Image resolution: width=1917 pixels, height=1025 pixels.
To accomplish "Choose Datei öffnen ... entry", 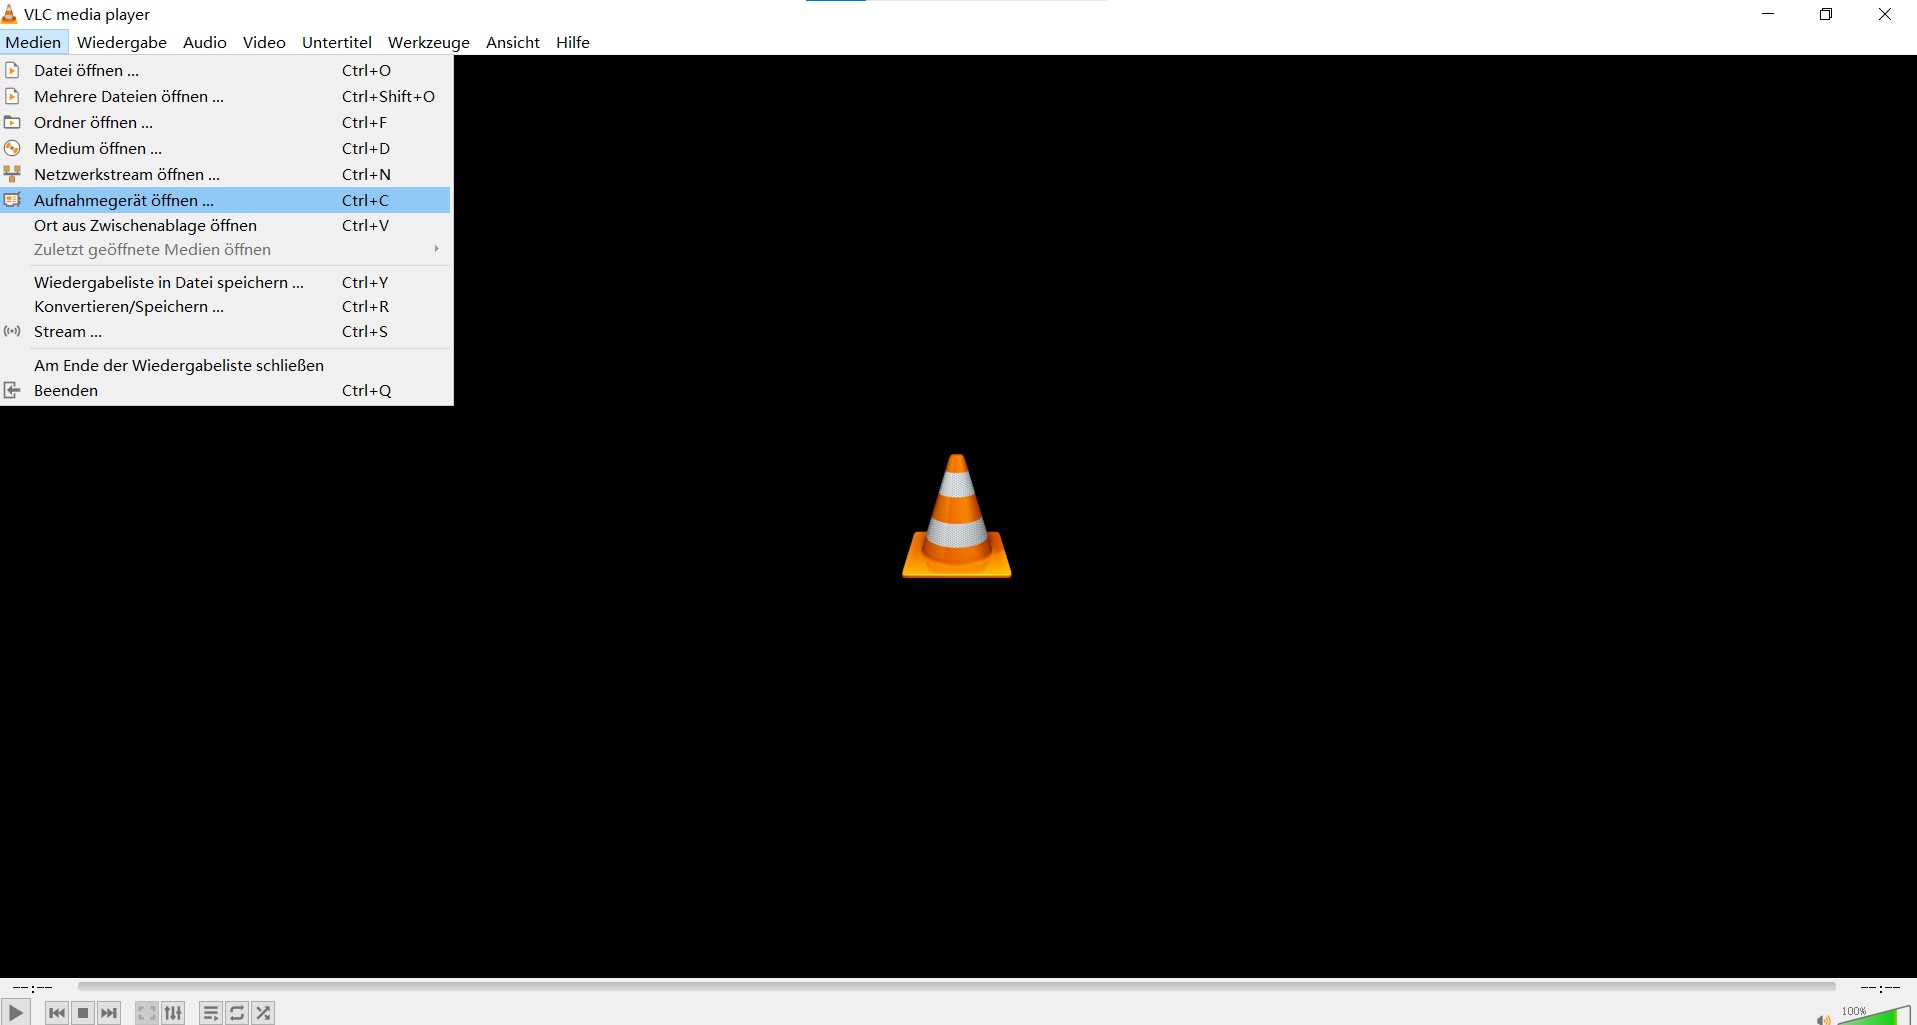I will point(226,70).
